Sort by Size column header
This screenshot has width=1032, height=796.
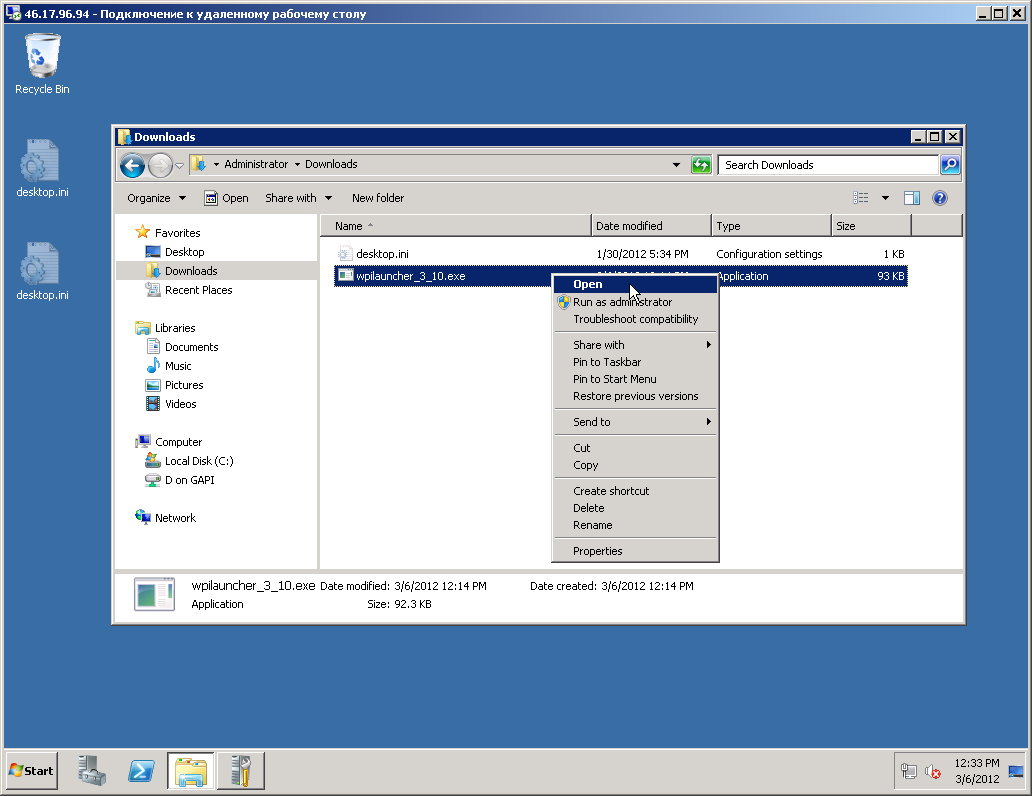871,226
